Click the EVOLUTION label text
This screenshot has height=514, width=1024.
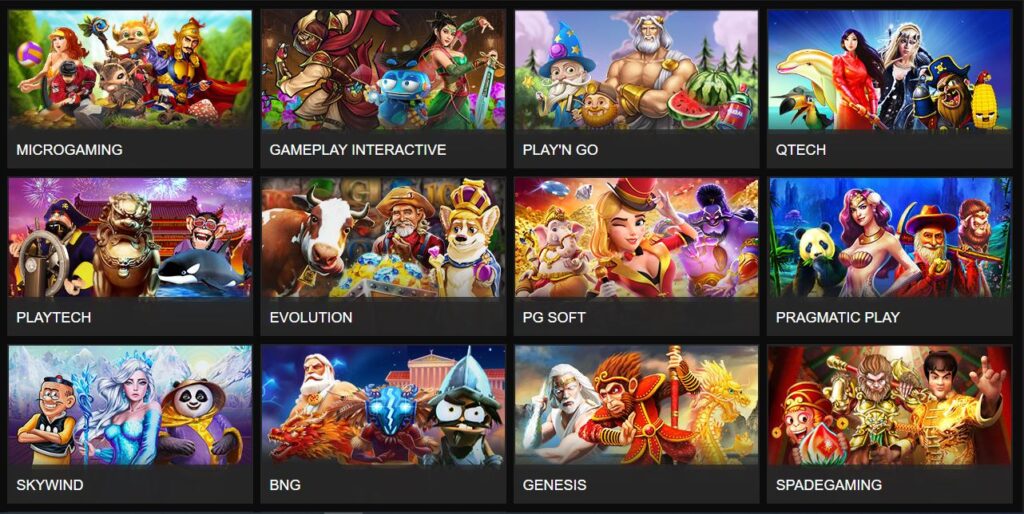[311, 317]
